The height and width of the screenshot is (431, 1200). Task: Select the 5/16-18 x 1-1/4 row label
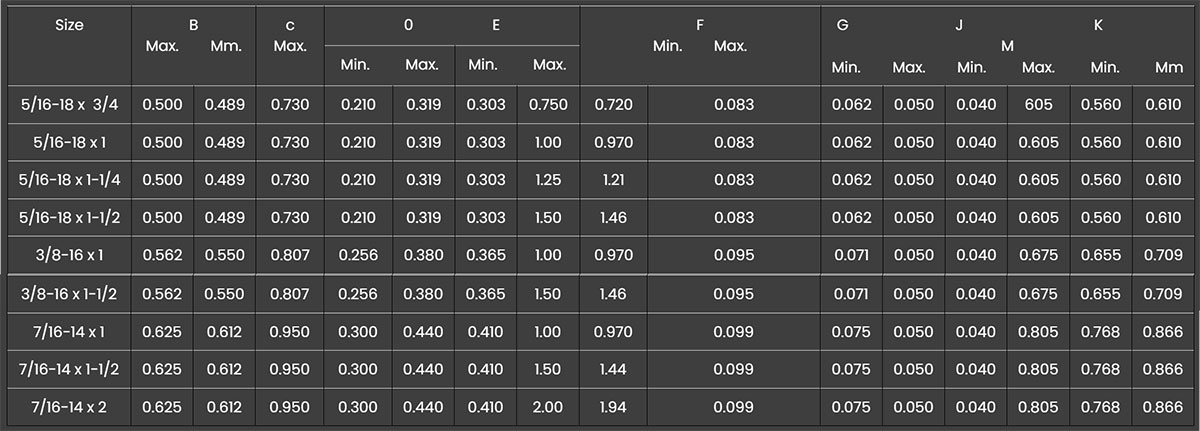(x=69, y=180)
